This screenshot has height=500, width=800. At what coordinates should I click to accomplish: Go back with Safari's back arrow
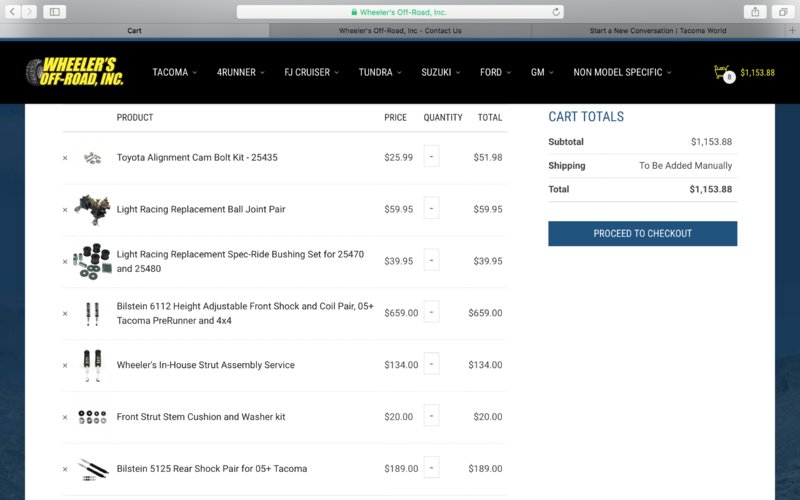(x=13, y=12)
